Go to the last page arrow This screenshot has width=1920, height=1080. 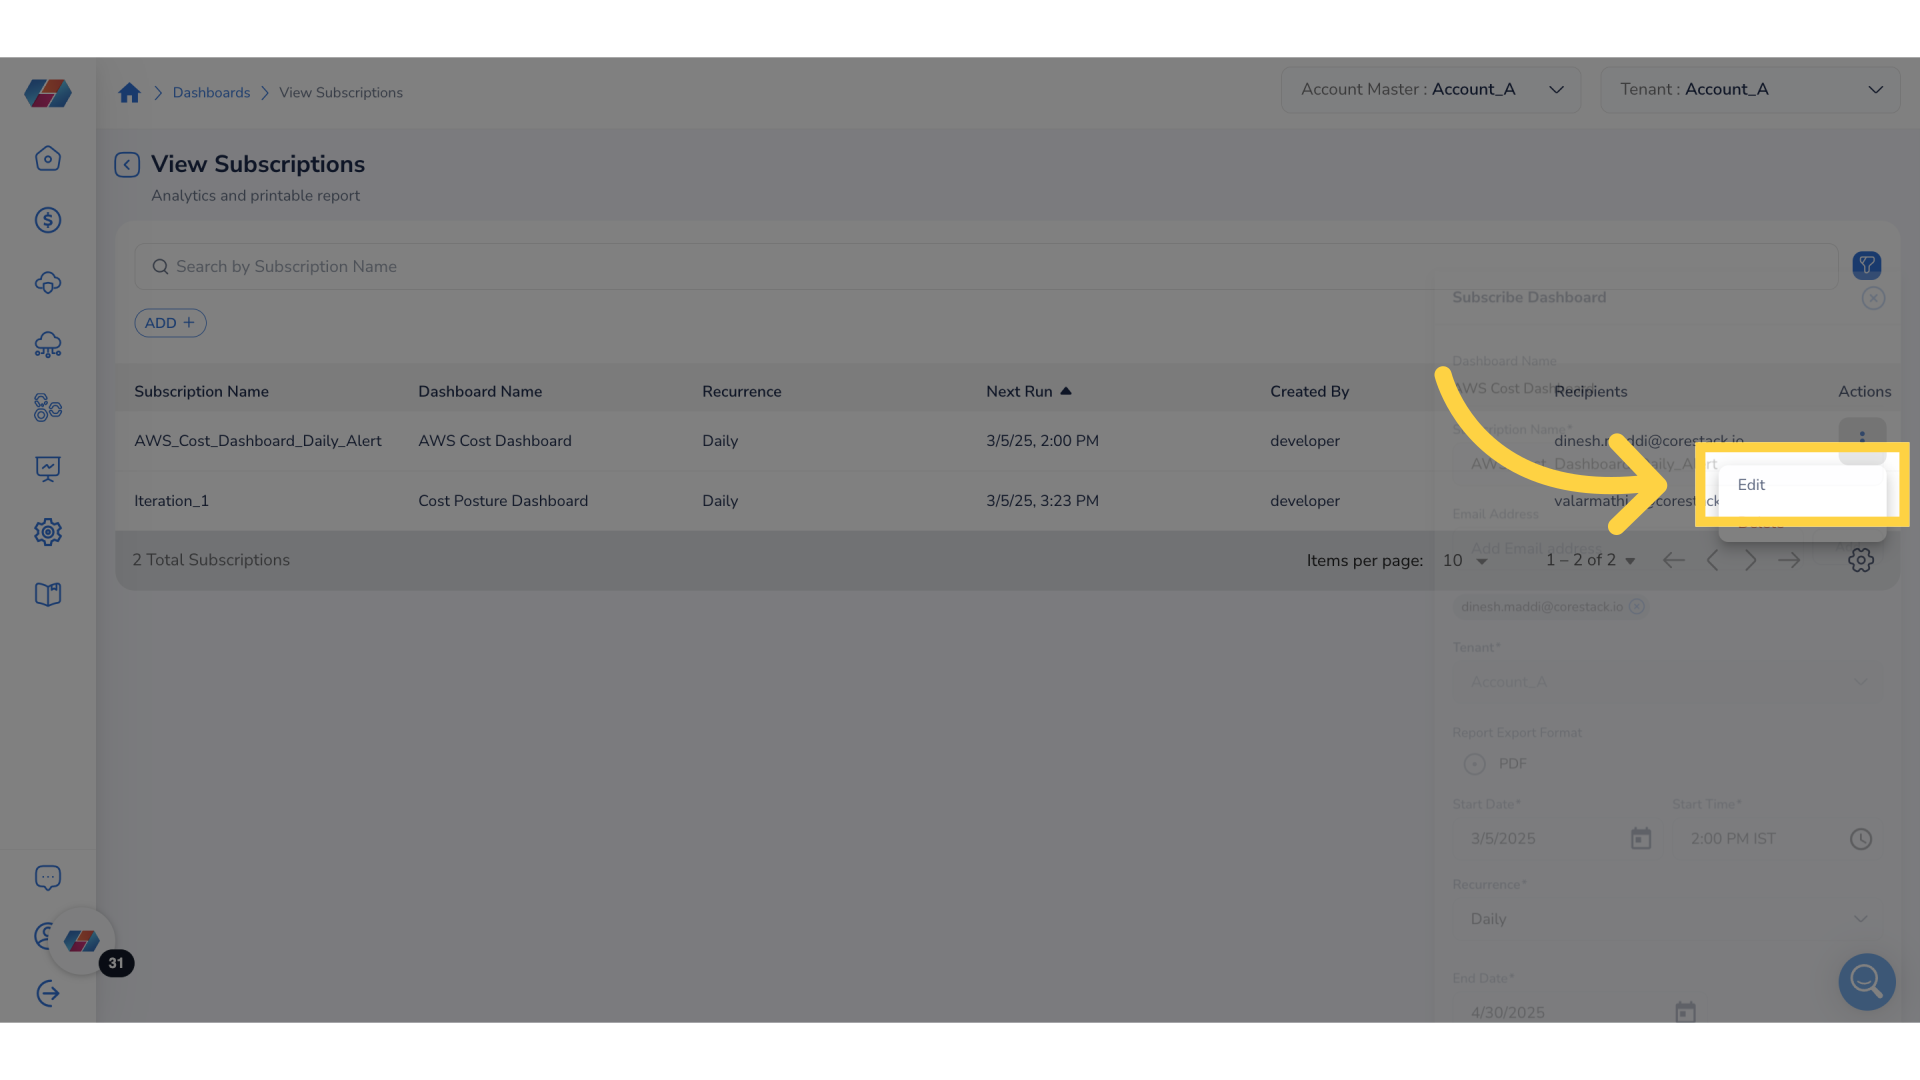click(x=1789, y=560)
